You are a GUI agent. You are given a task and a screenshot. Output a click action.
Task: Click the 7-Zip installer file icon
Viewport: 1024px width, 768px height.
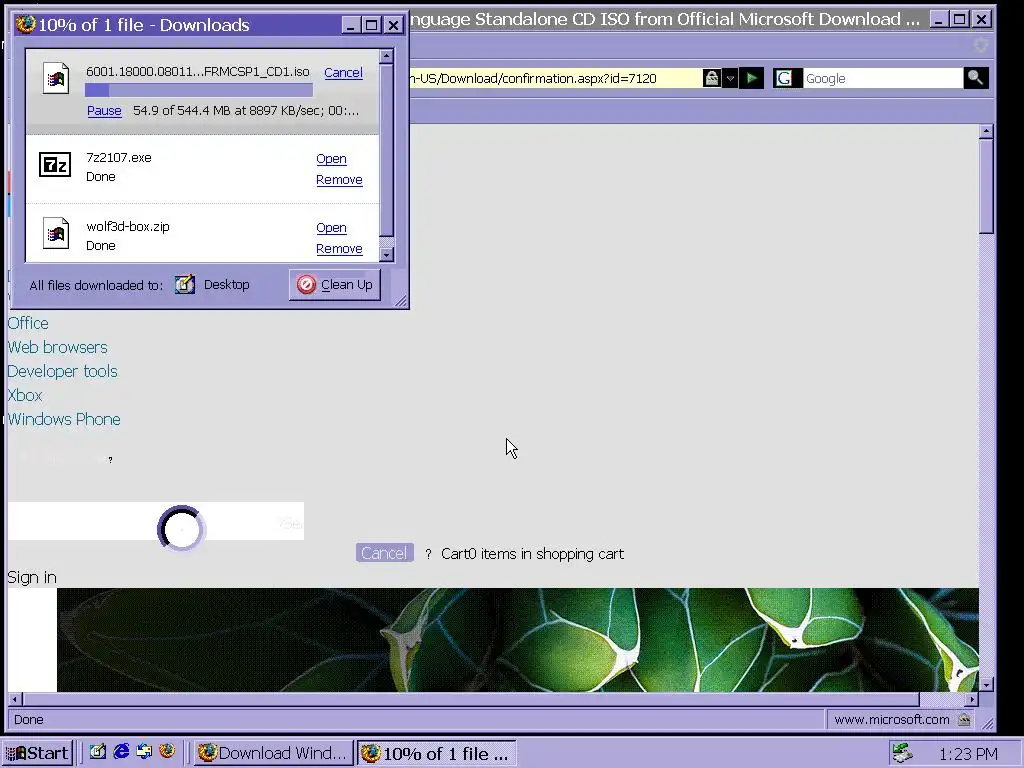pos(55,165)
